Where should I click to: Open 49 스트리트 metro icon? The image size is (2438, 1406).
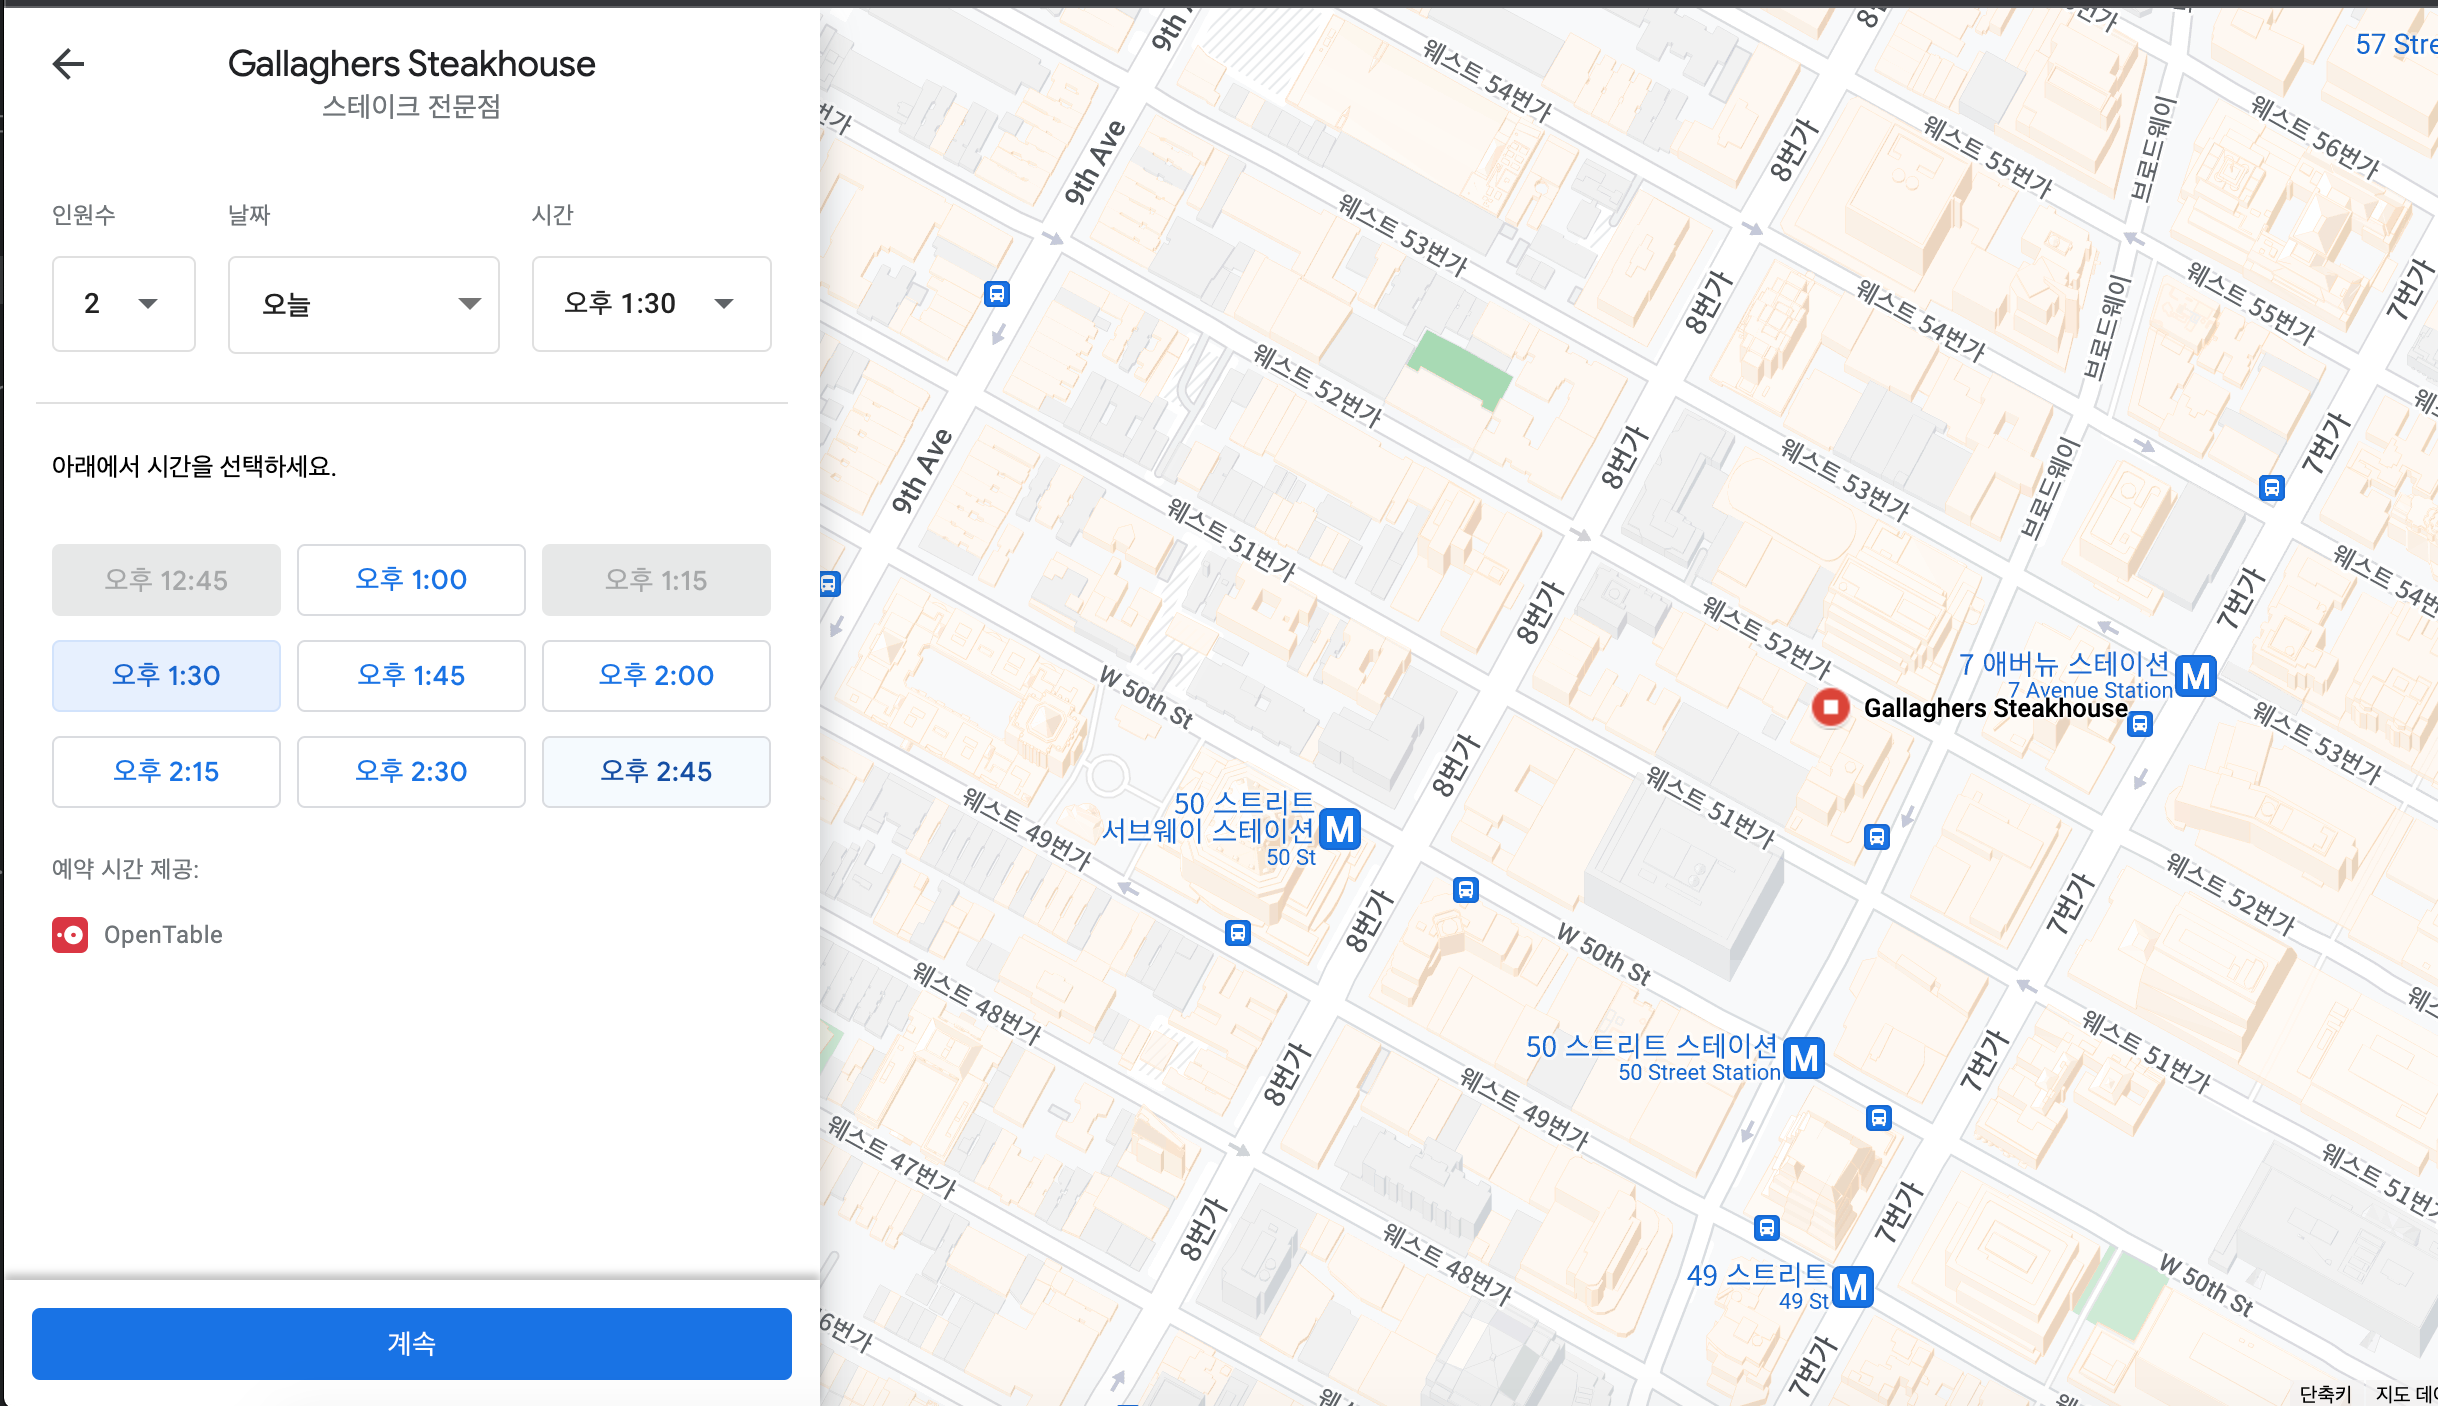pyautogui.click(x=1853, y=1287)
